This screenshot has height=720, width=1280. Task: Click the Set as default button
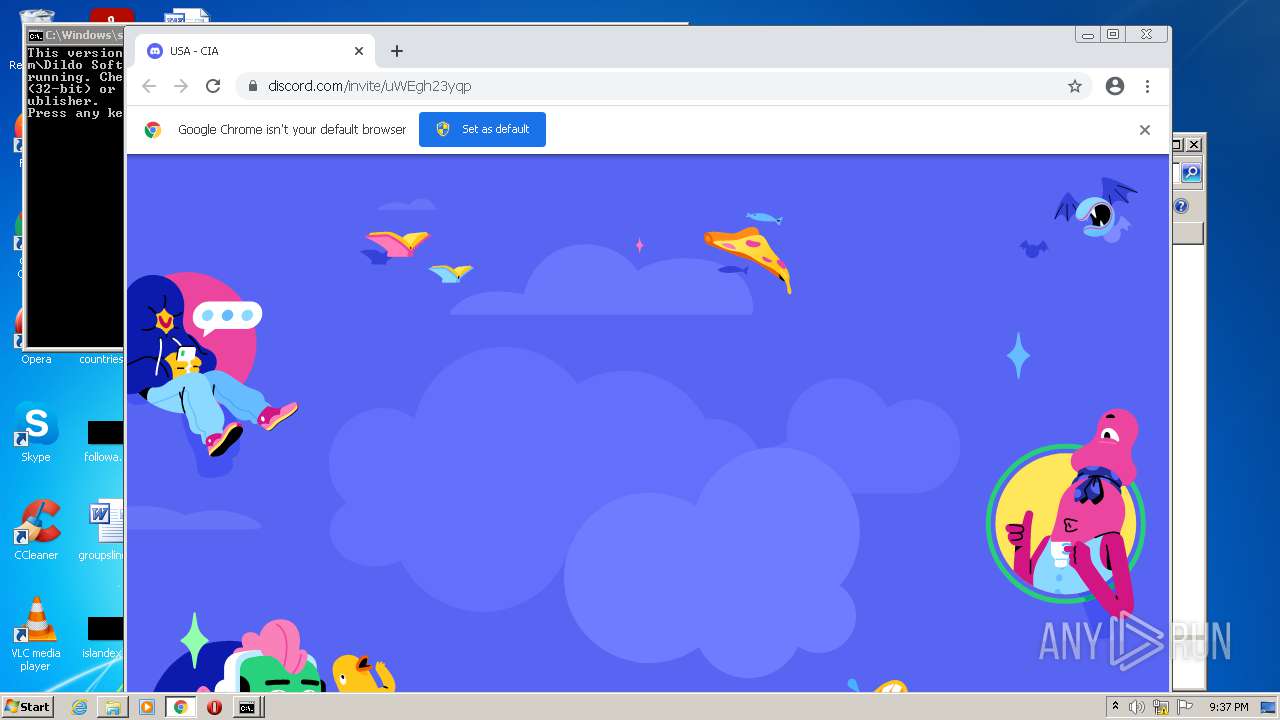(x=482, y=129)
